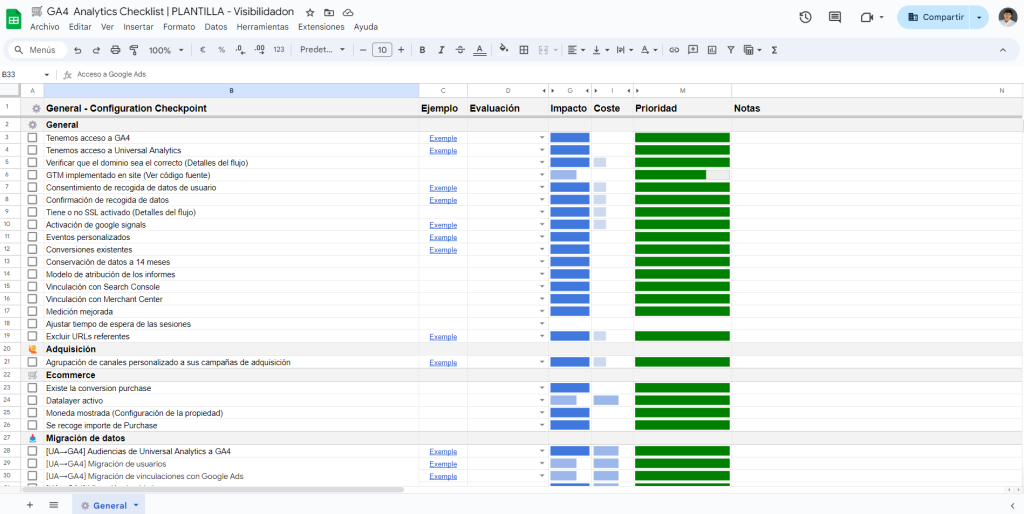Open the comments panel icon
Viewport: 1024px width, 514px height.
click(x=835, y=17)
